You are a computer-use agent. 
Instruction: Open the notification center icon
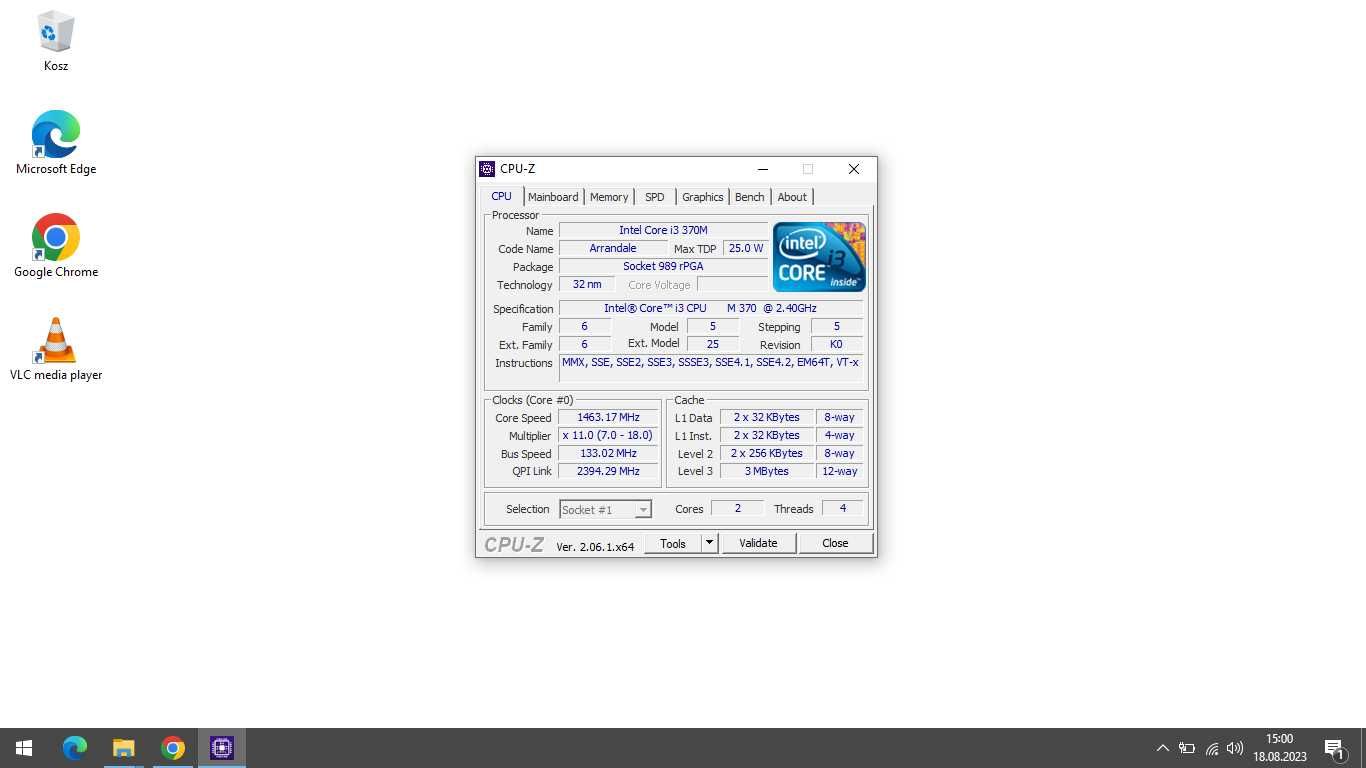1334,748
